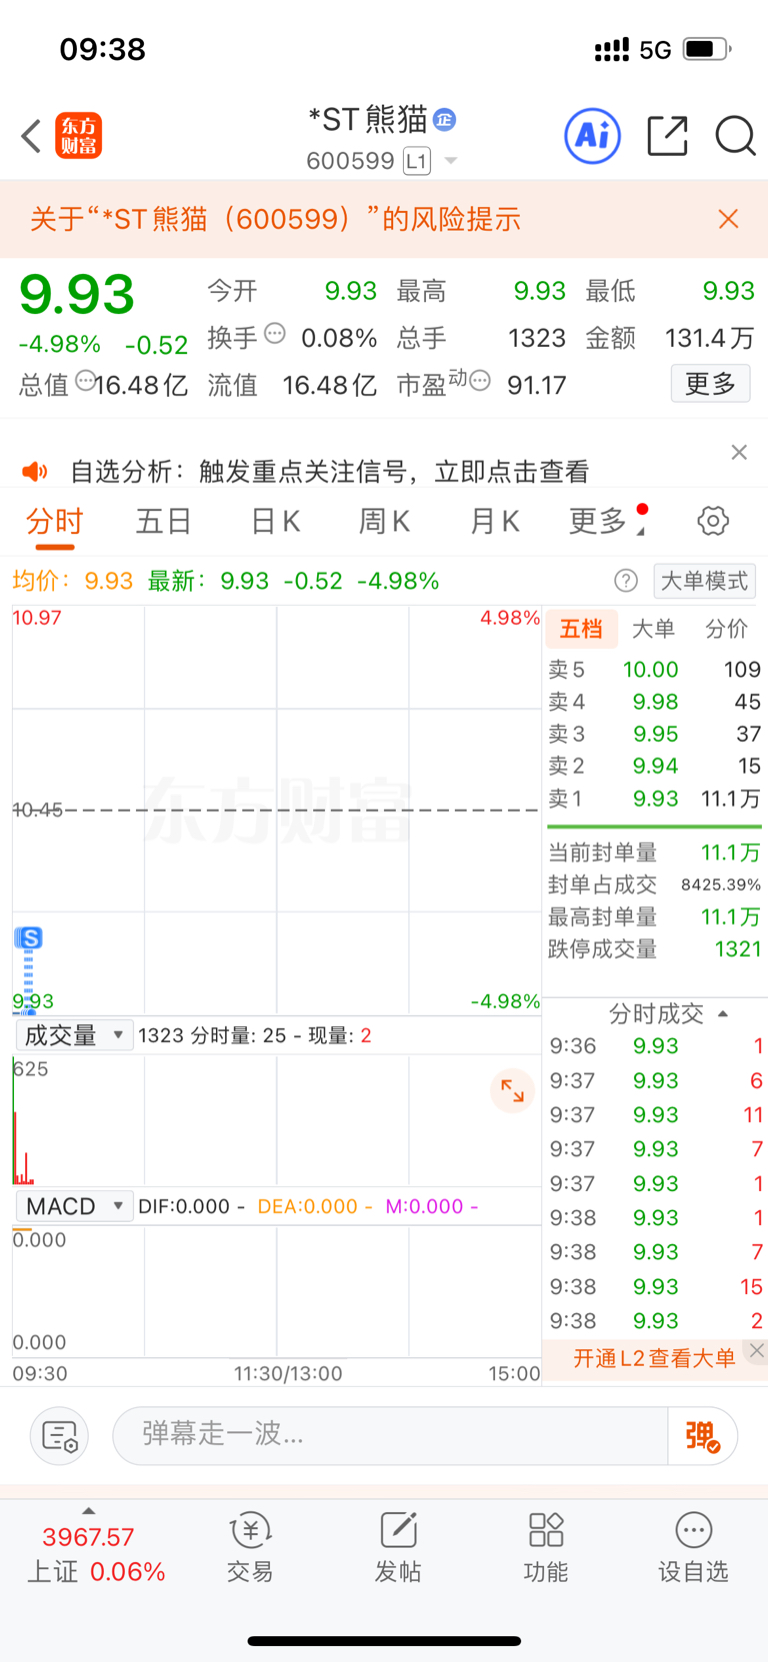Screen dimensions: 768x1663
Task: Open the Ai assistant icon
Action: click(x=593, y=136)
